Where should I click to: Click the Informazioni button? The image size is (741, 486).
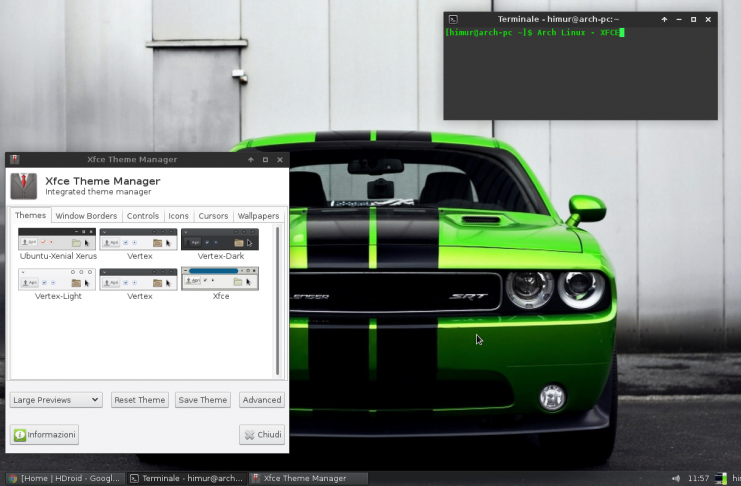point(44,434)
